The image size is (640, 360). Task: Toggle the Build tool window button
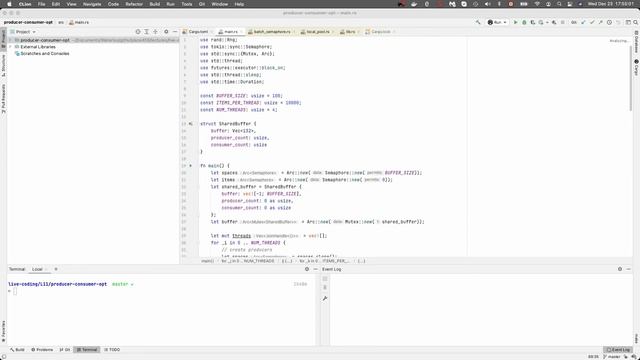tap(18, 350)
